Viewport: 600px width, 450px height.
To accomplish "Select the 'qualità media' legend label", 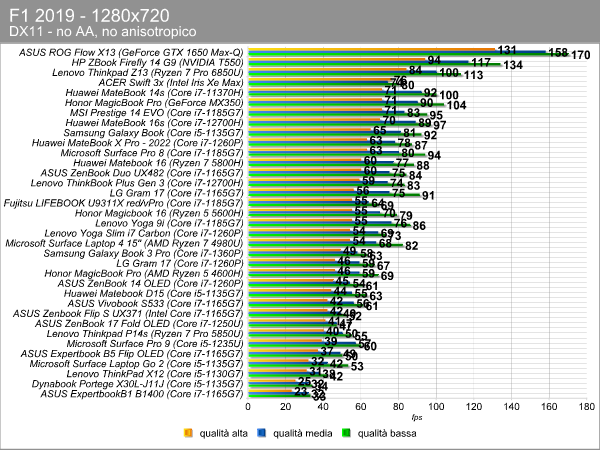I will pos(302,433).
